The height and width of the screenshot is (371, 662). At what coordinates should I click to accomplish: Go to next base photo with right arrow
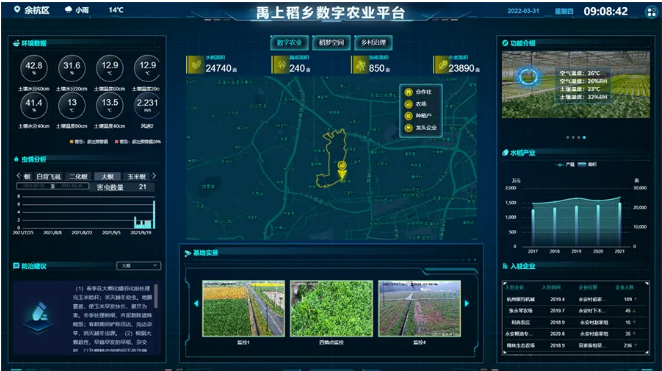coord(467,303)
